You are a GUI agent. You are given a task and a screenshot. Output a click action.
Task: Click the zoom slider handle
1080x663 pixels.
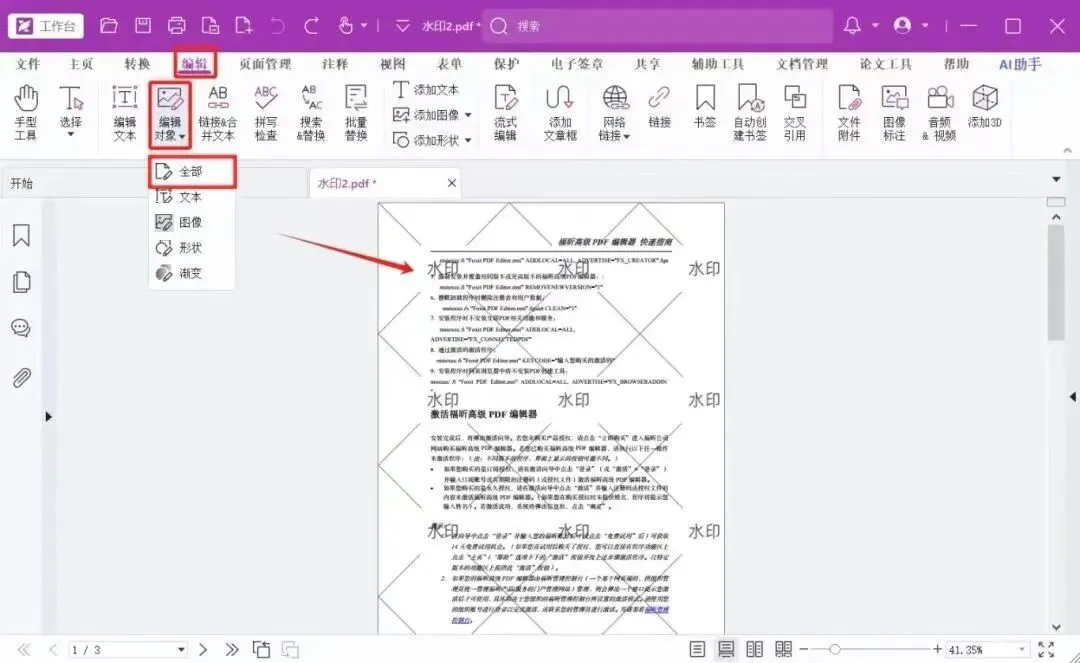(835, 649)
